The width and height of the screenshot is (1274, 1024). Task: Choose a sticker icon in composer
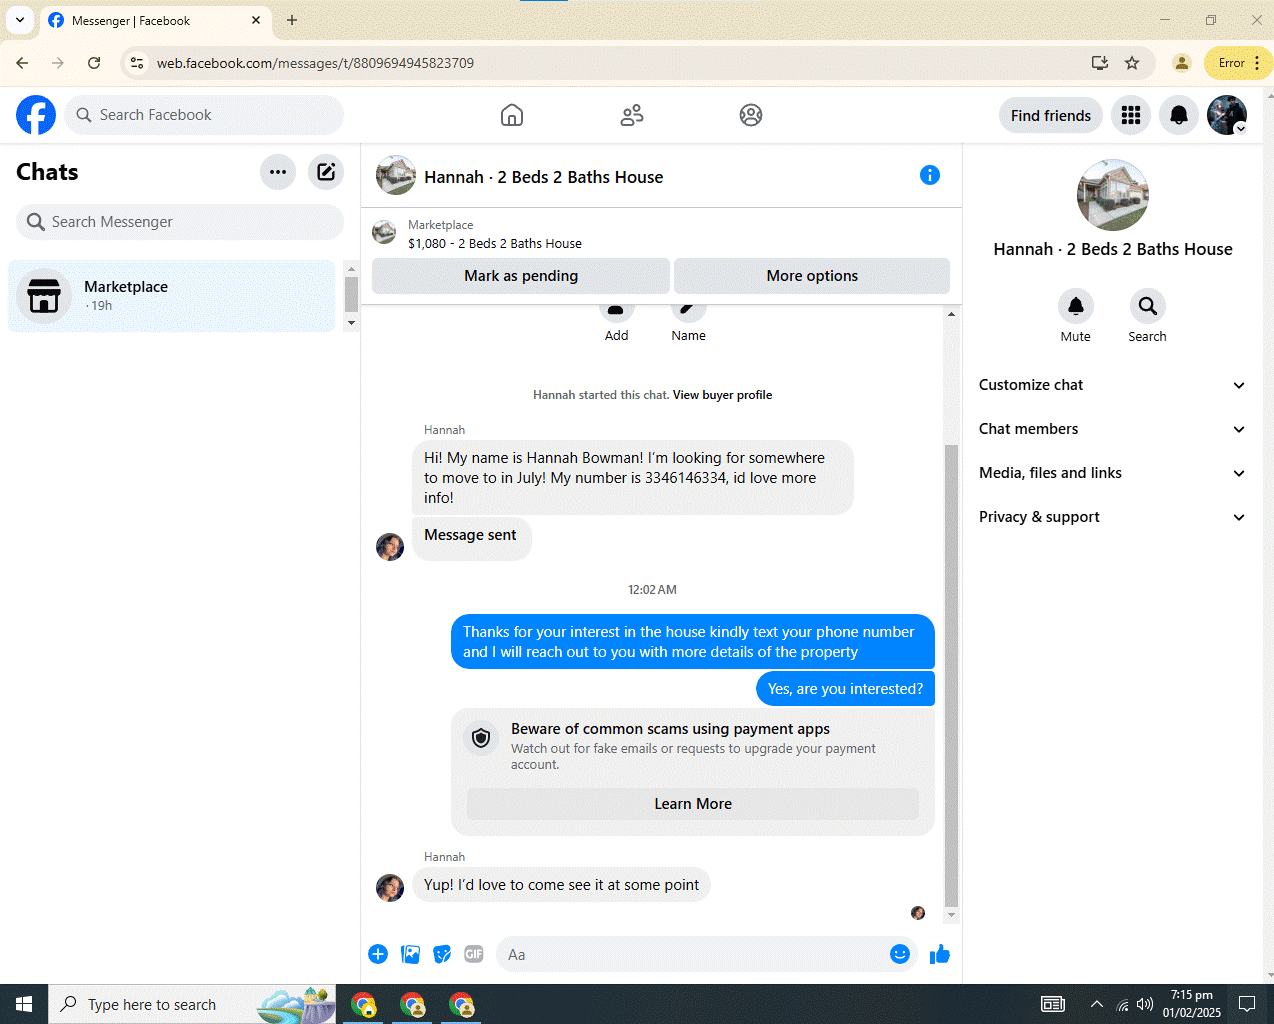point(442,954)
